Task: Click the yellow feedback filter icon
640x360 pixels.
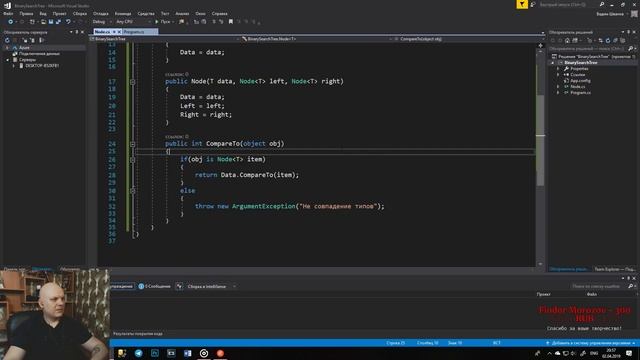Action: pos(522,4)
